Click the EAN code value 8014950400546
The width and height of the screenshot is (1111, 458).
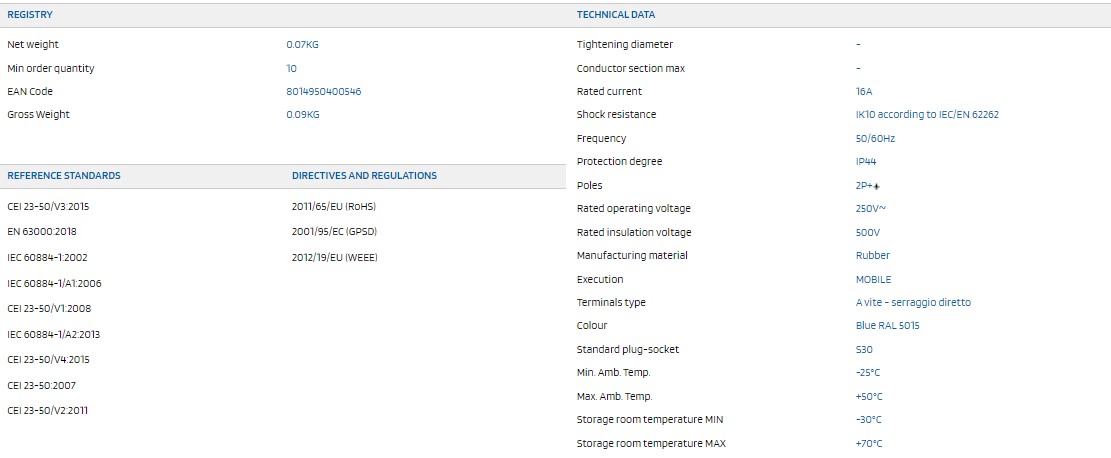click(x=323, y=91)
